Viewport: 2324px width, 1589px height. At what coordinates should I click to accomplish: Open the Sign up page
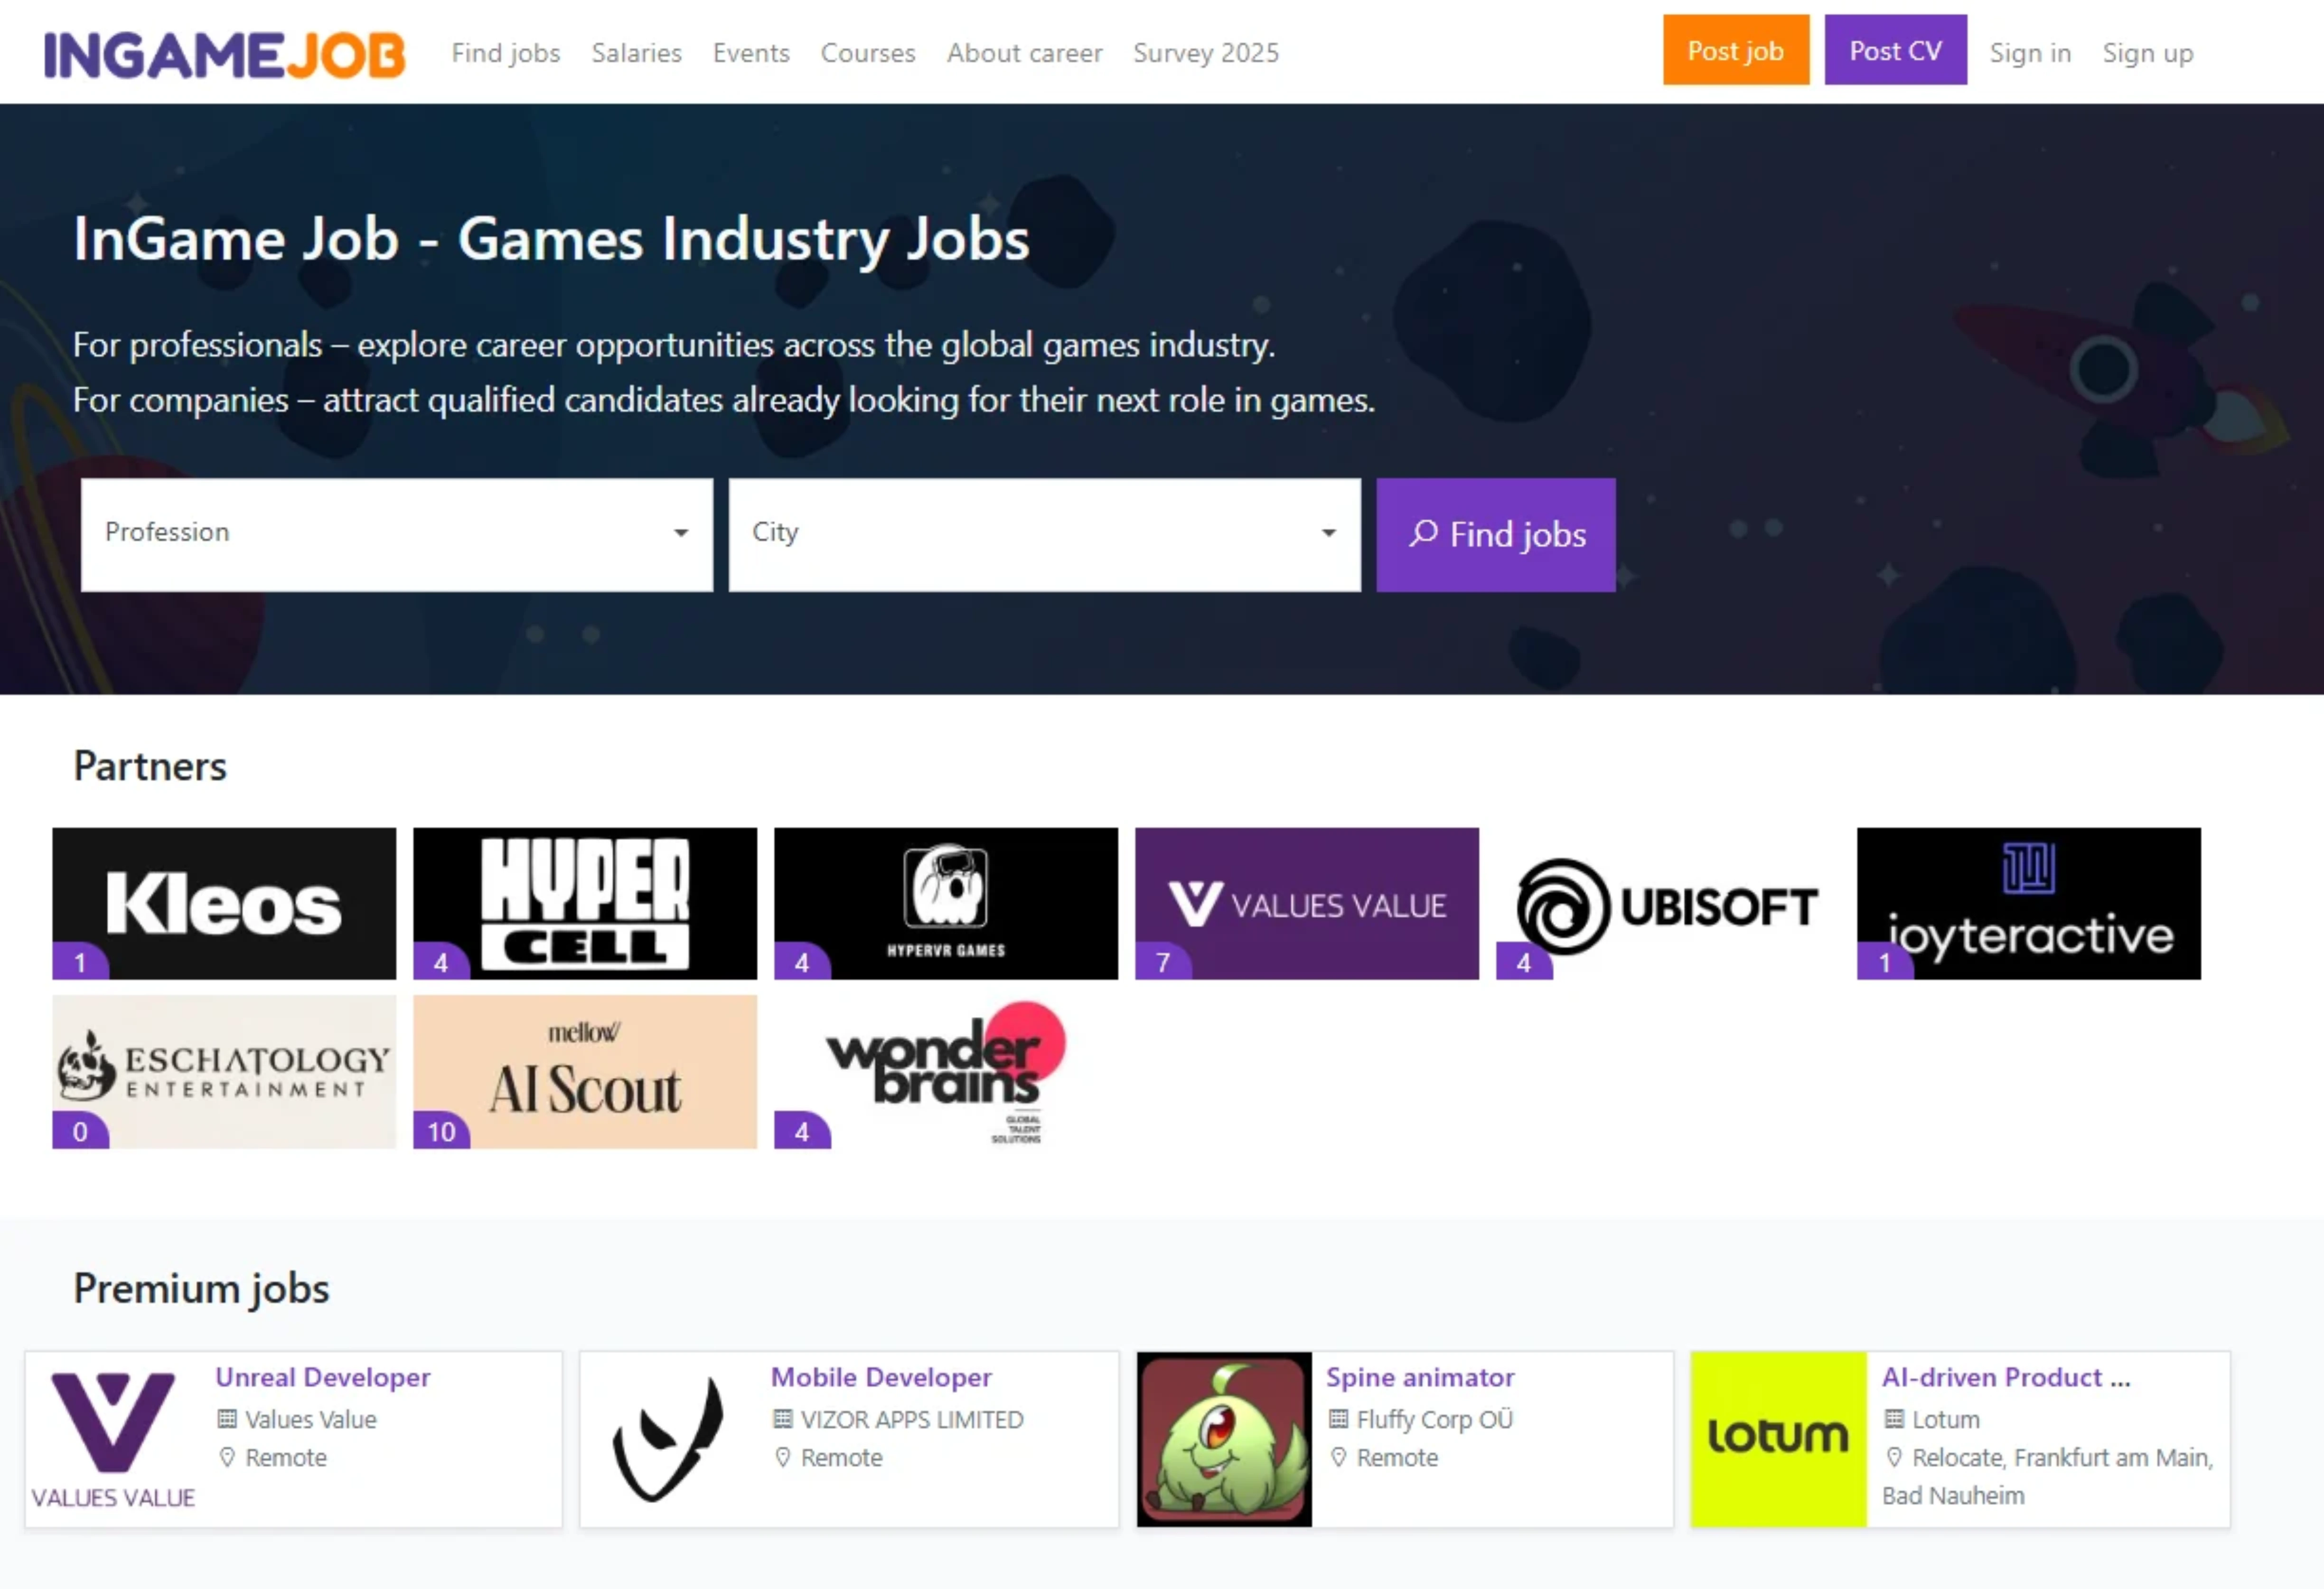(x=2148, y=53)
